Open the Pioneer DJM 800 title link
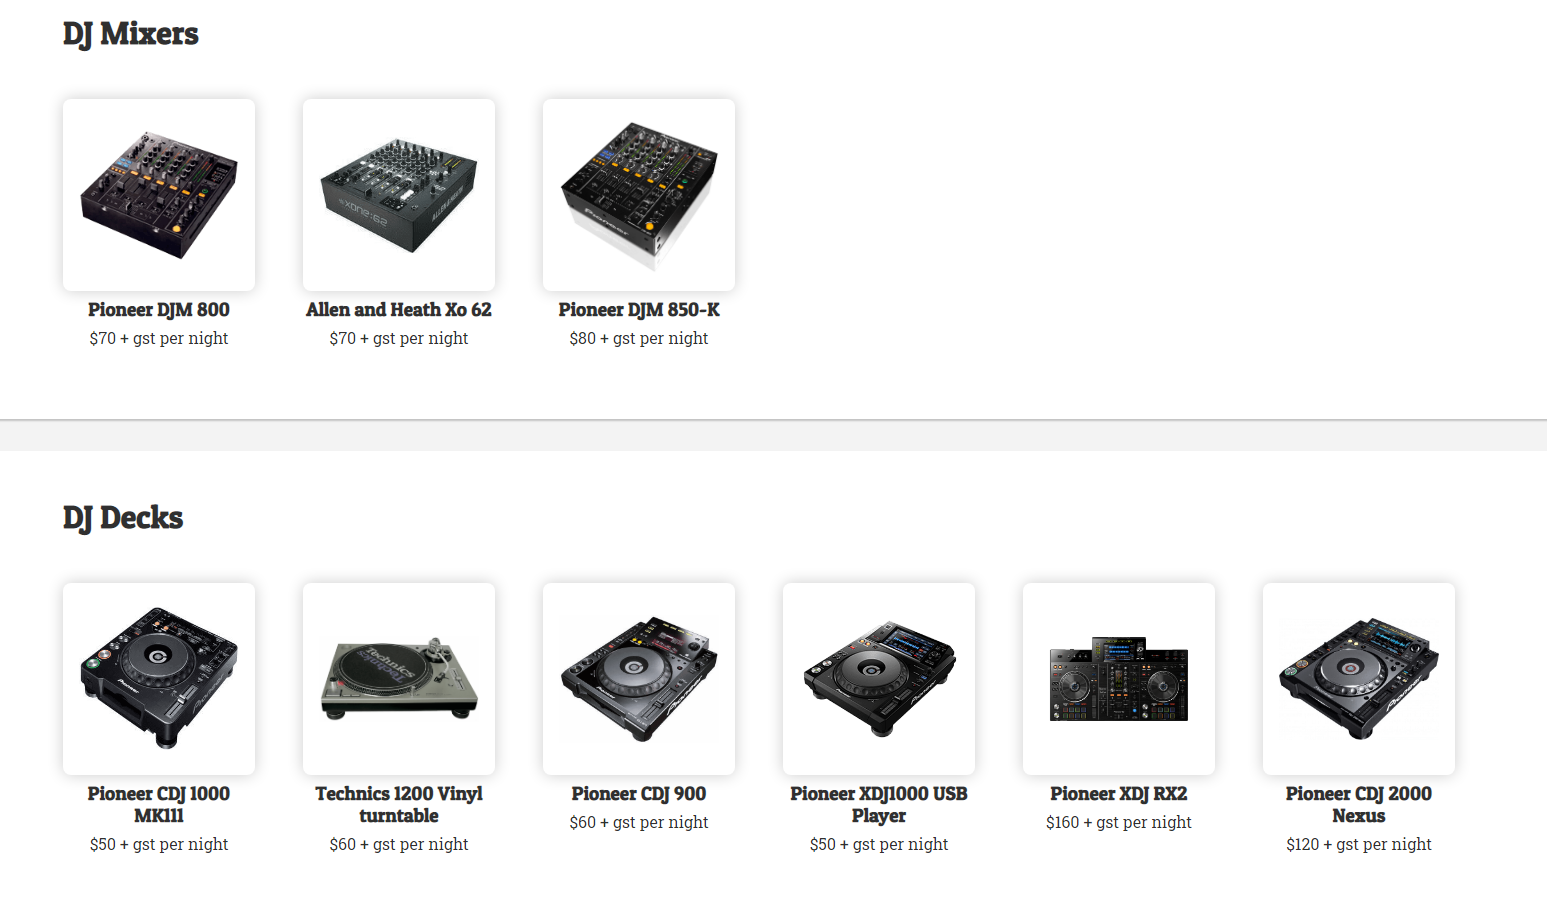Screen dimensions: 1547x919 (x=159, y=310)
